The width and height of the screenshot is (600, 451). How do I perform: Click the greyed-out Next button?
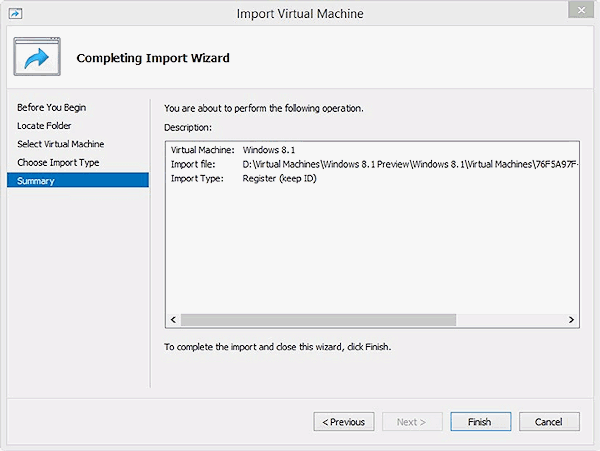click(411, 422)
